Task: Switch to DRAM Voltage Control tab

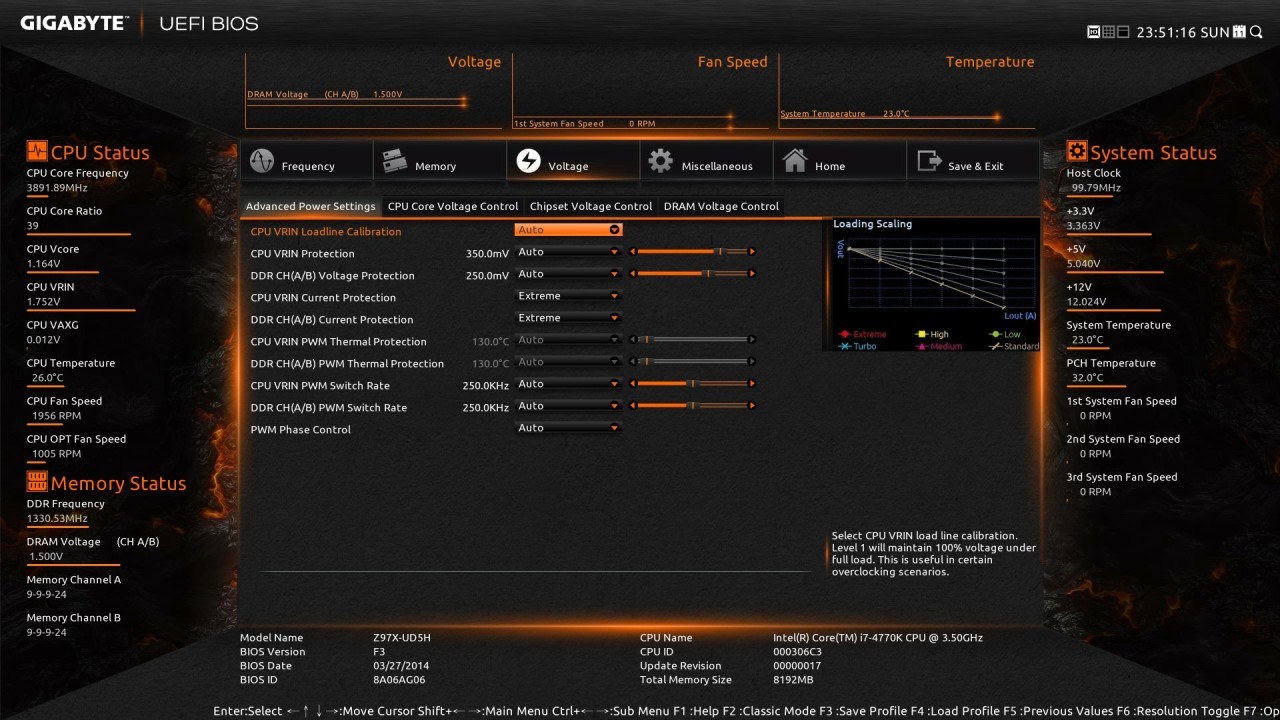Action: click(x=721, y=206)
